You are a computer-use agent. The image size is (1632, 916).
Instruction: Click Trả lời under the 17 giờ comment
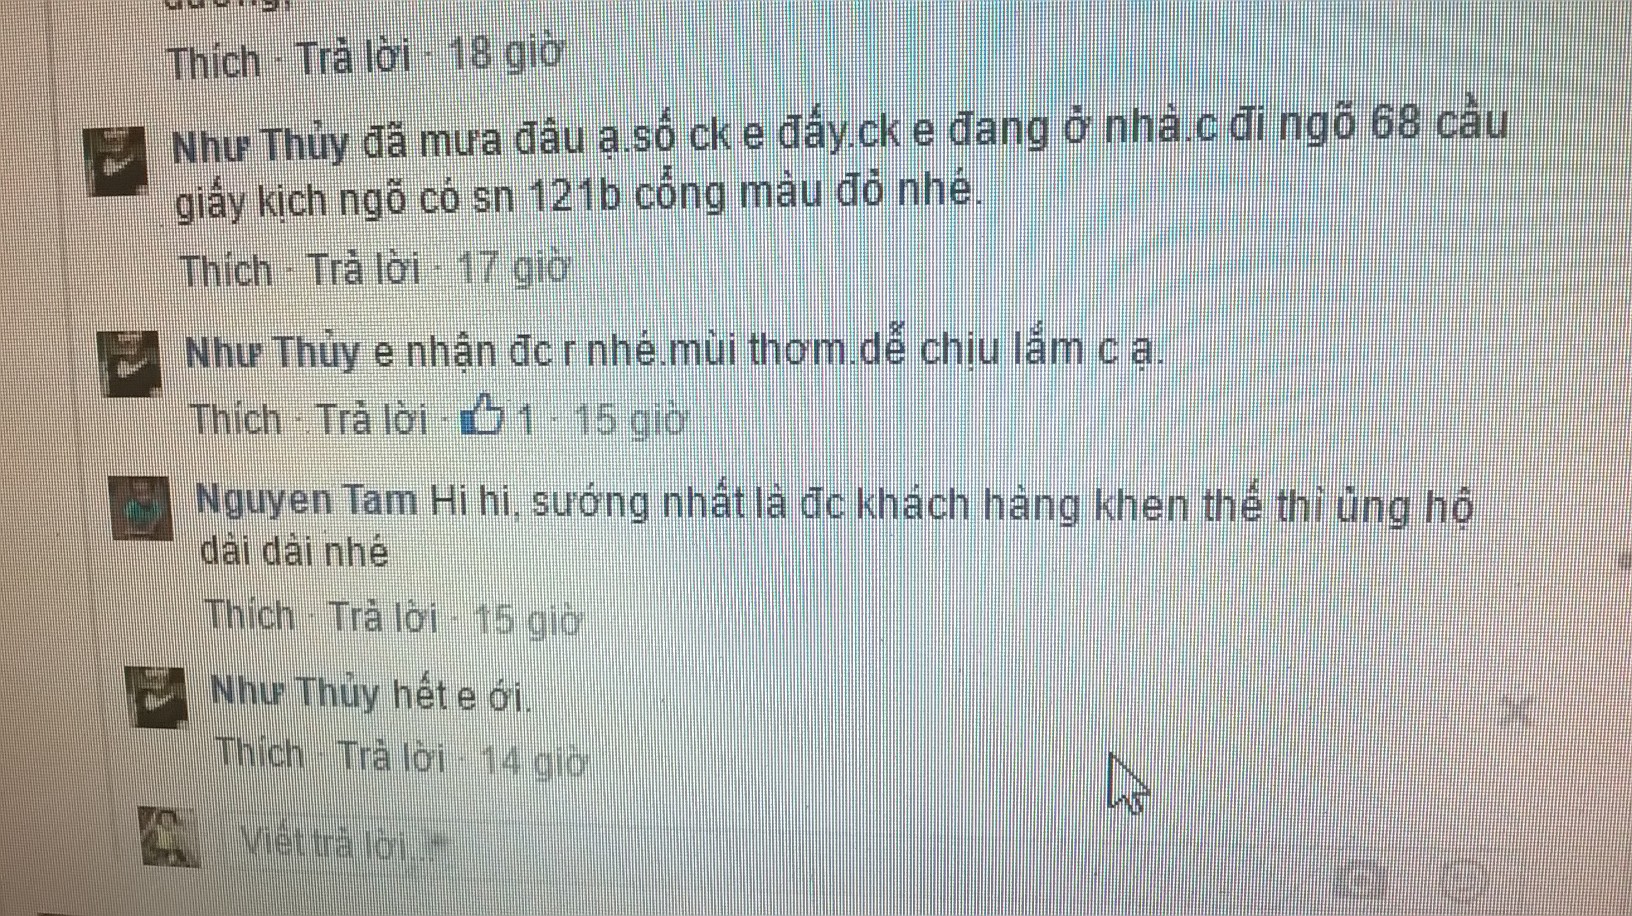pos(363,269)
